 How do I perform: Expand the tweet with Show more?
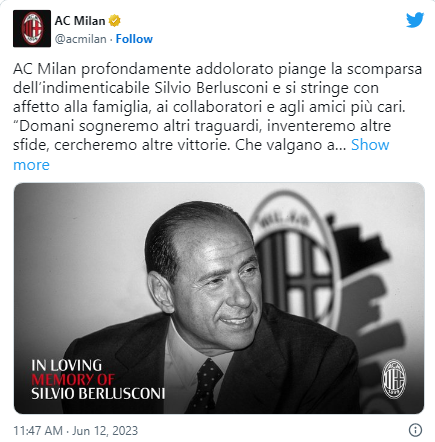(x=370, y=145)
